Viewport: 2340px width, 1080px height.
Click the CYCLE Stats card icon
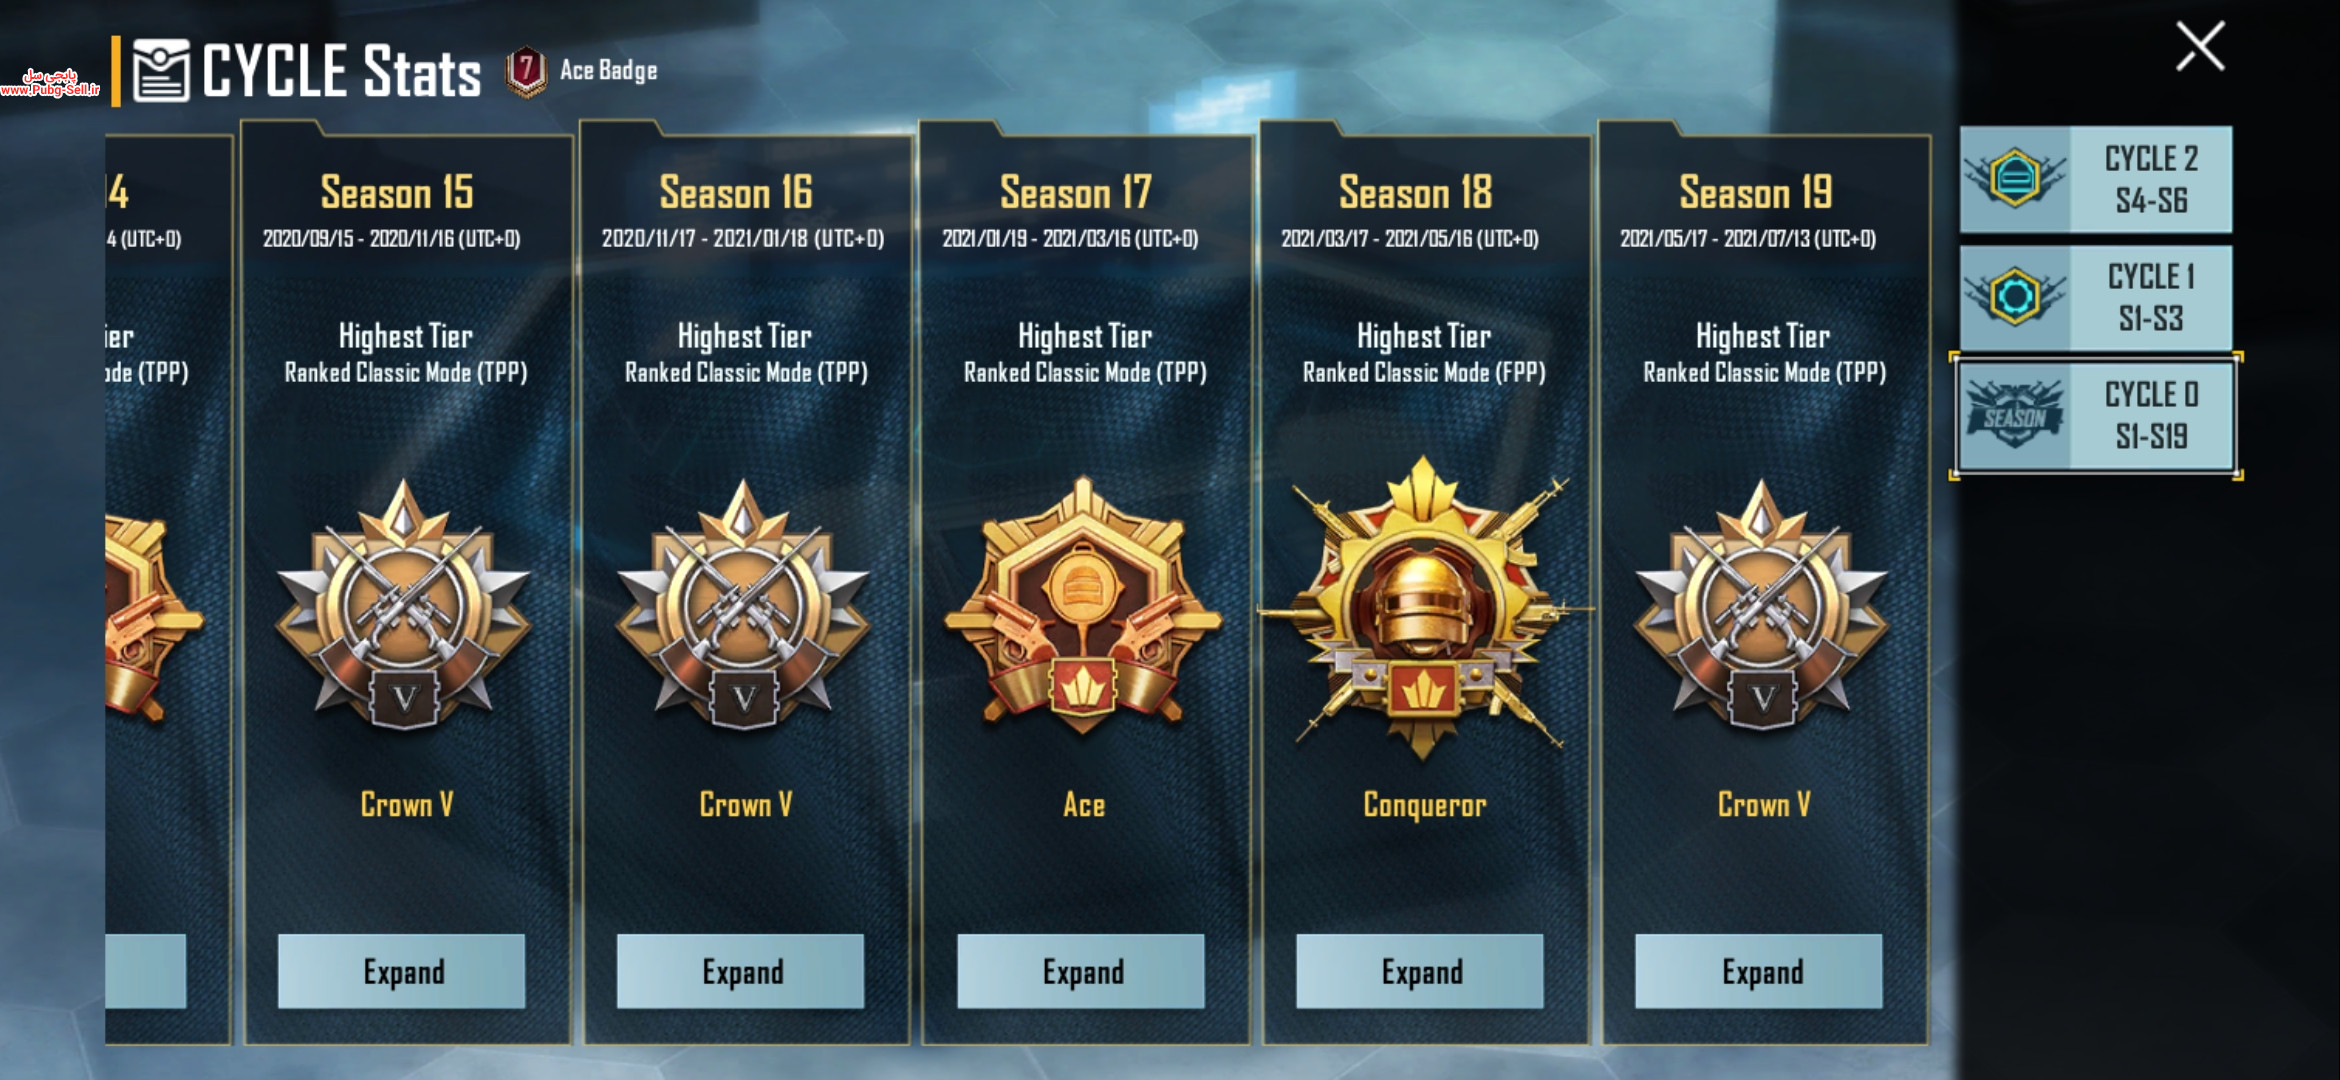[161, 71]
